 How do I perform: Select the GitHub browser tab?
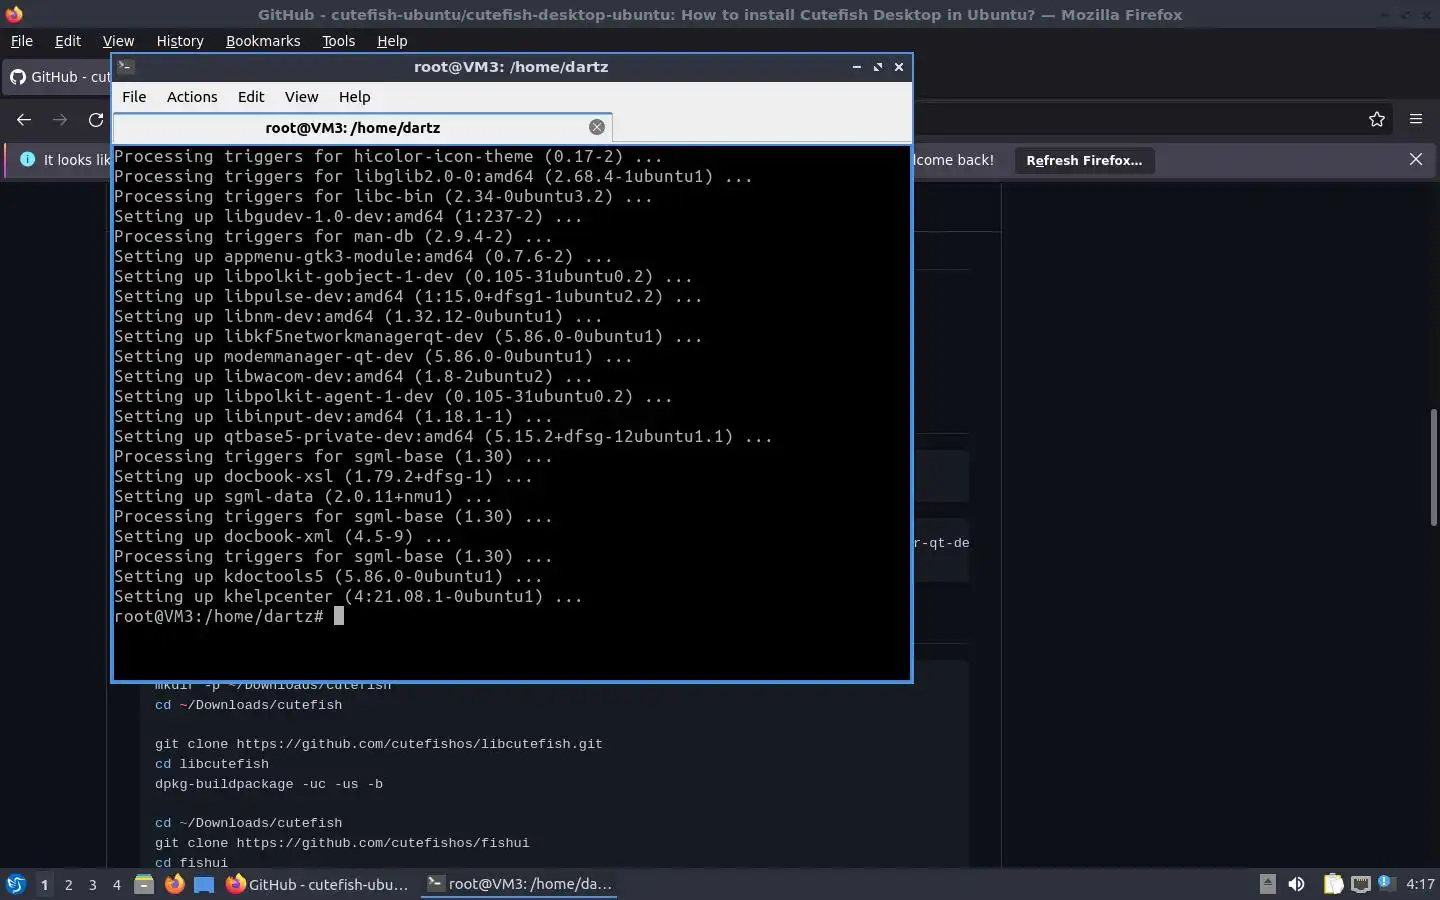tap(58, 77)
